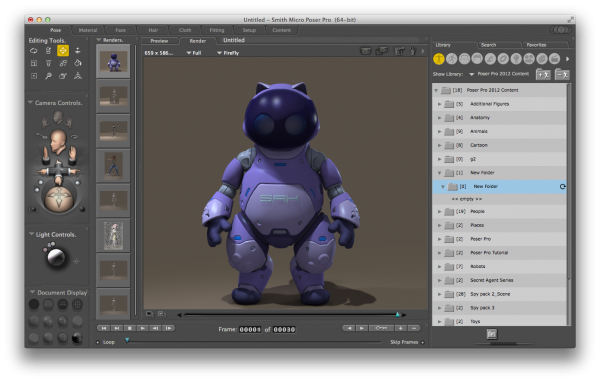Select the third Document Display style sphere
This screenshot has width=600, height=382.
pos(63,304)
